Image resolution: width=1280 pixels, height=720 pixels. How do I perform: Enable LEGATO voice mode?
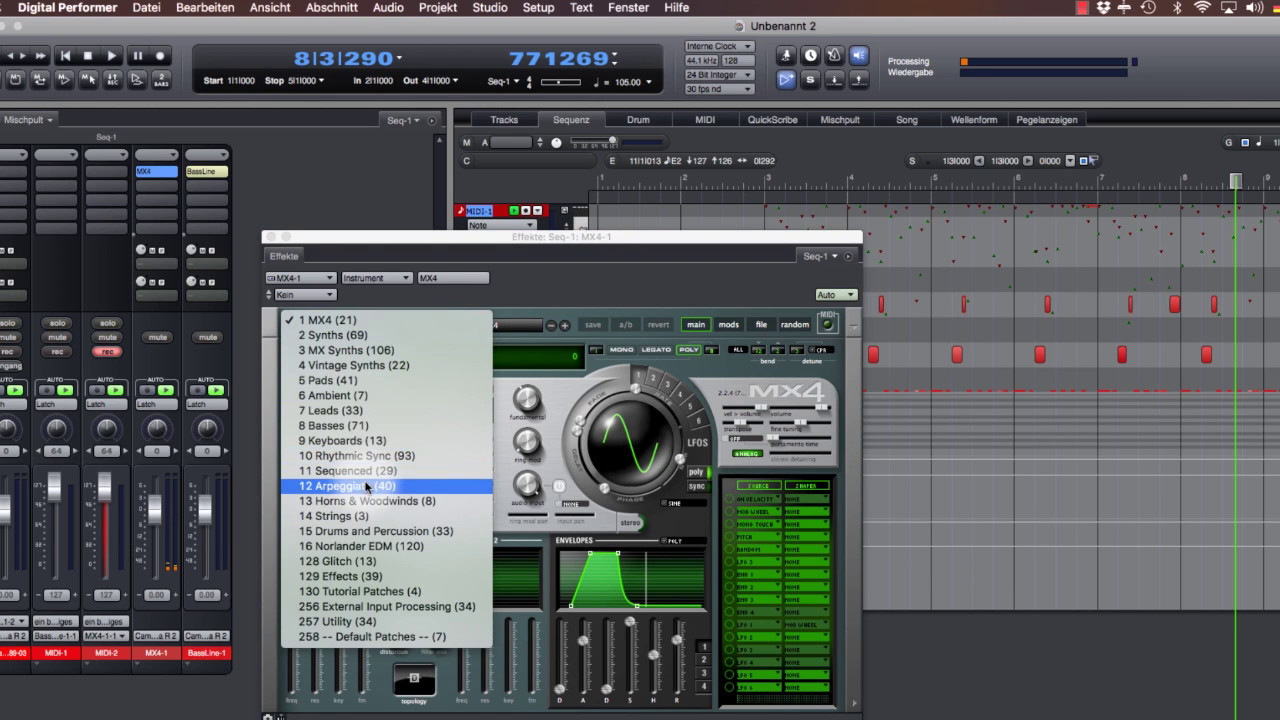[x=656, y=350]
